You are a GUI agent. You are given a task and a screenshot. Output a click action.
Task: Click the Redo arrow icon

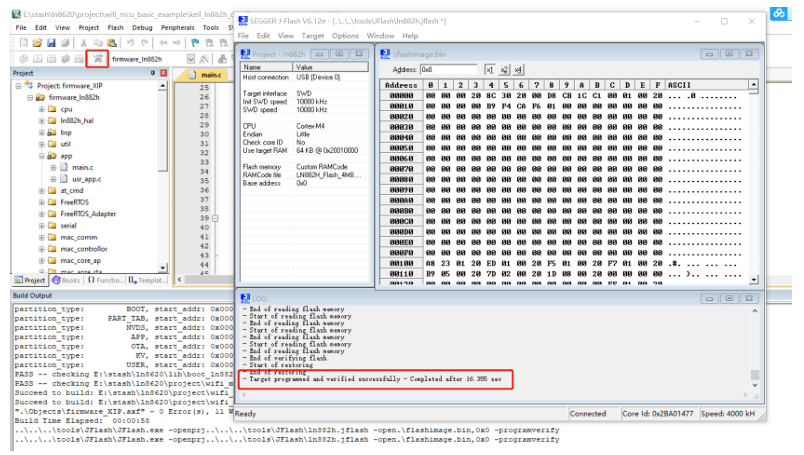pyautogui.click(x=145, y=43)
